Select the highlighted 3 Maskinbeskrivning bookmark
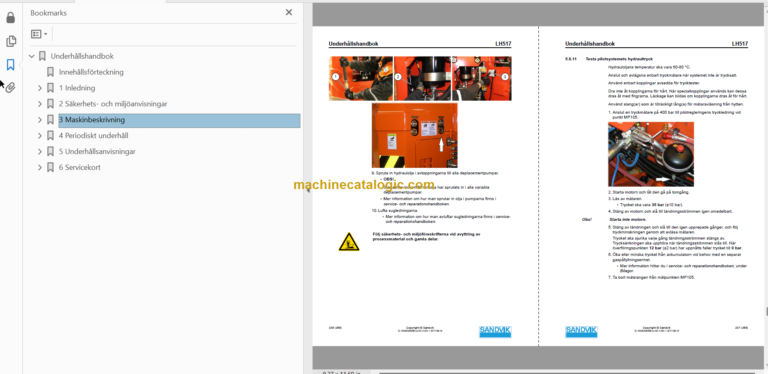 (179, 120)
